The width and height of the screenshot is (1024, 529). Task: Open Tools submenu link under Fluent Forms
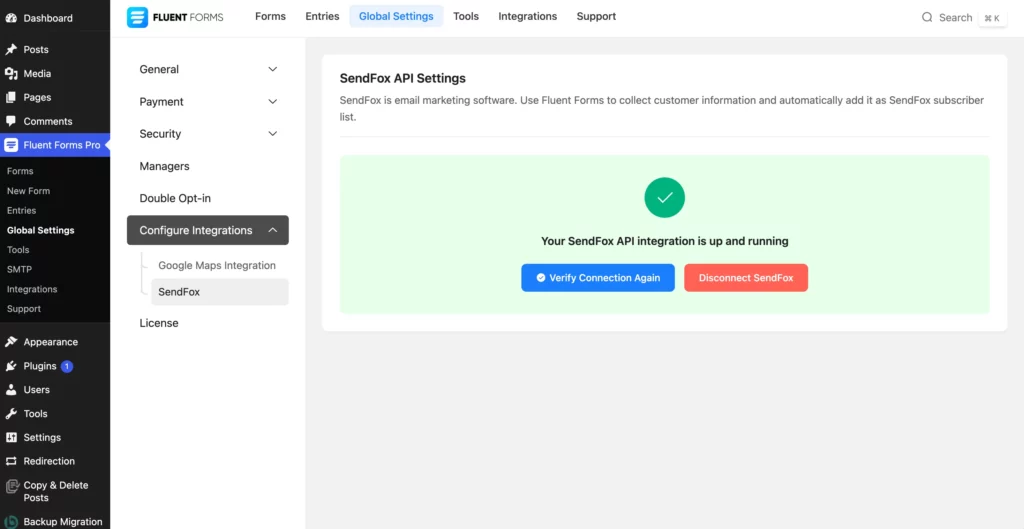tap(18, 249)
